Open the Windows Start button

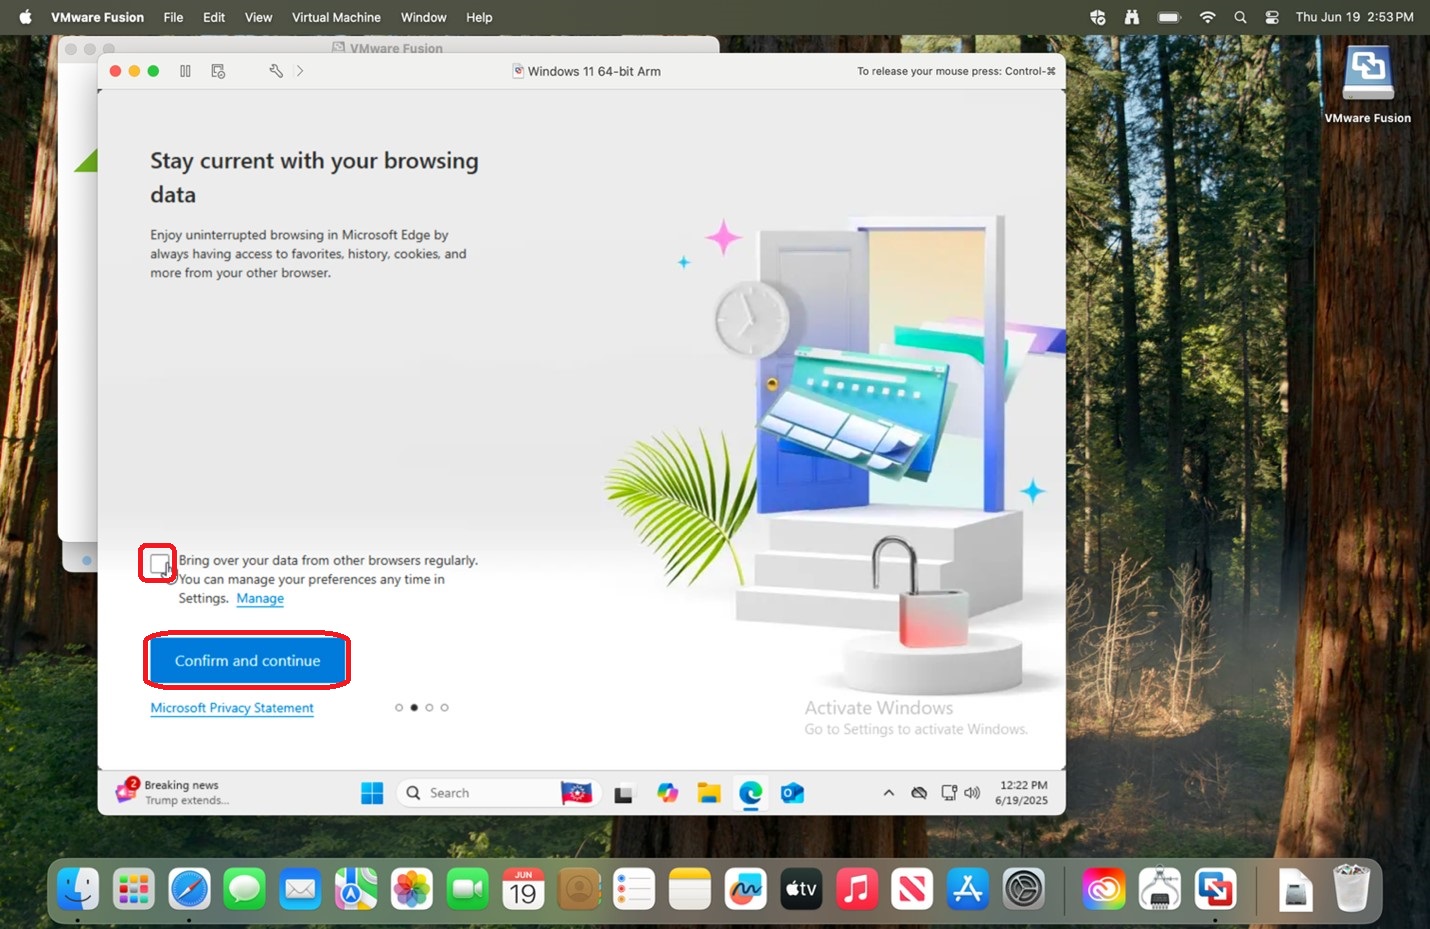coord(372,793)
